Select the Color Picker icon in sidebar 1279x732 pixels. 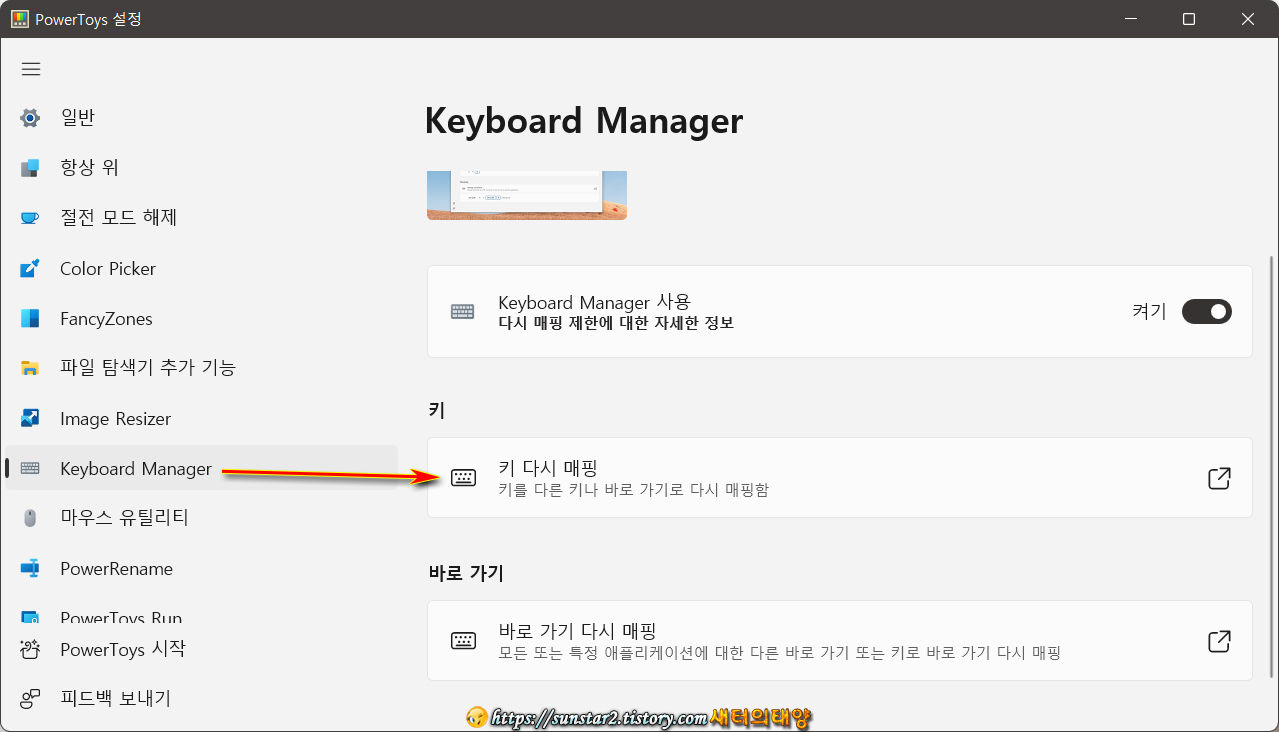(29, 268)
